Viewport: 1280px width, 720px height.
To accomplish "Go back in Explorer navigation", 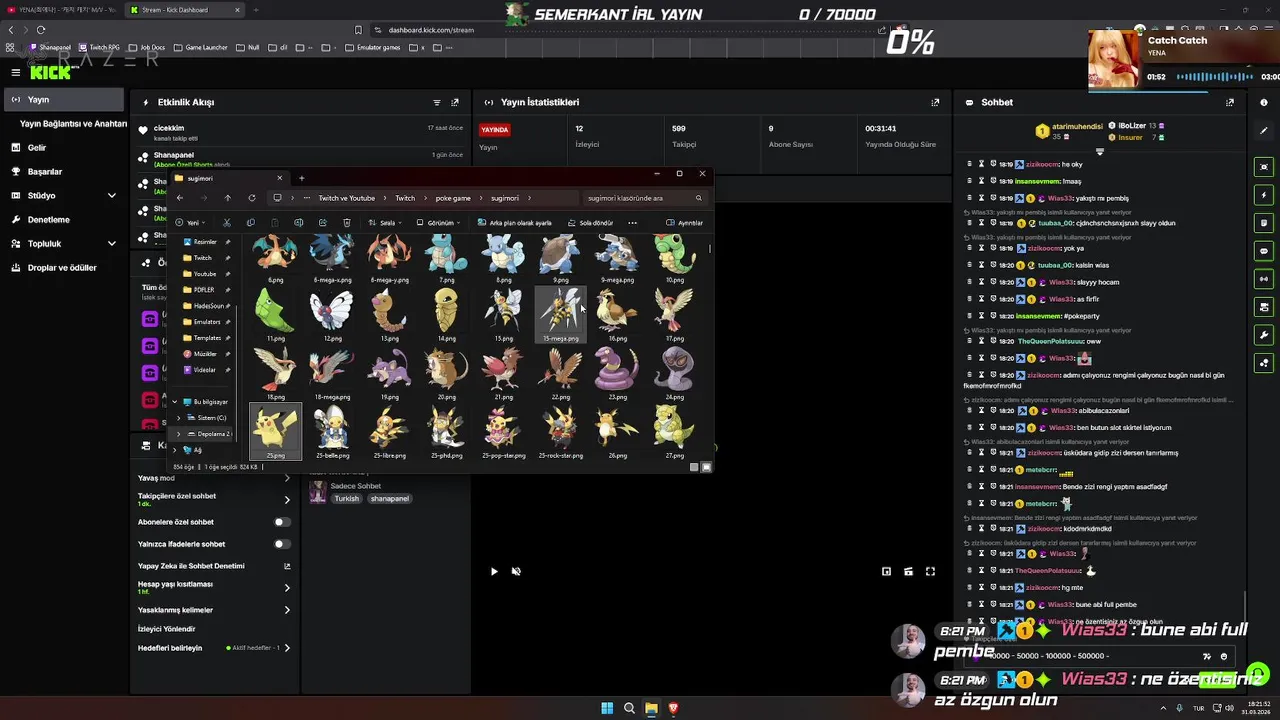I will 180,198.
